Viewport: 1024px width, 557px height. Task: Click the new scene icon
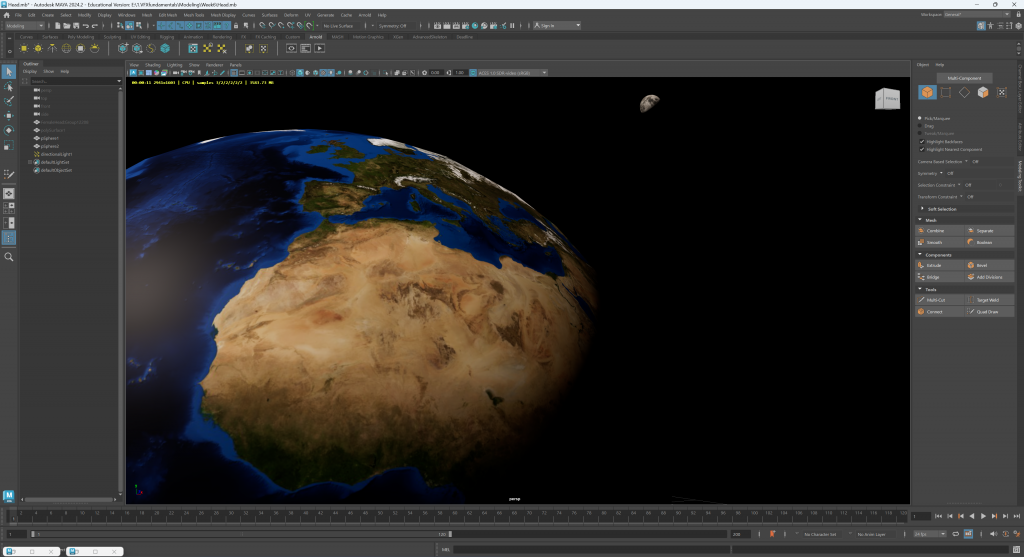[57, 25]
